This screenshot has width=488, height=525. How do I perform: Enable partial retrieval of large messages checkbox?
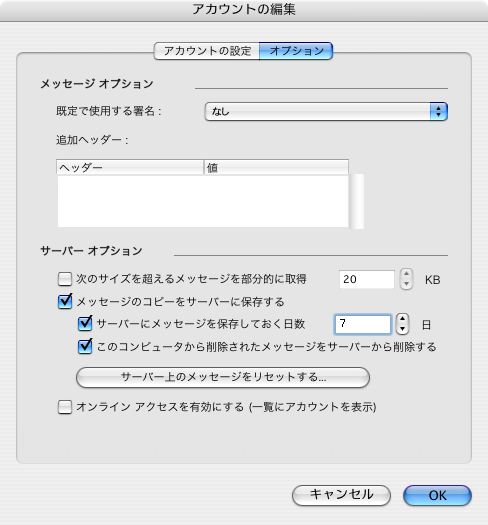(65, 279)
